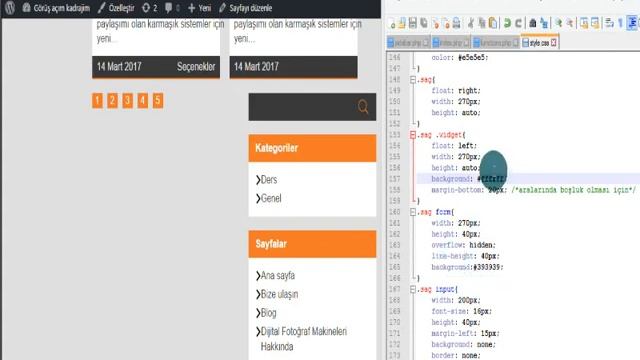Select the style.css tab

[539, 42]
